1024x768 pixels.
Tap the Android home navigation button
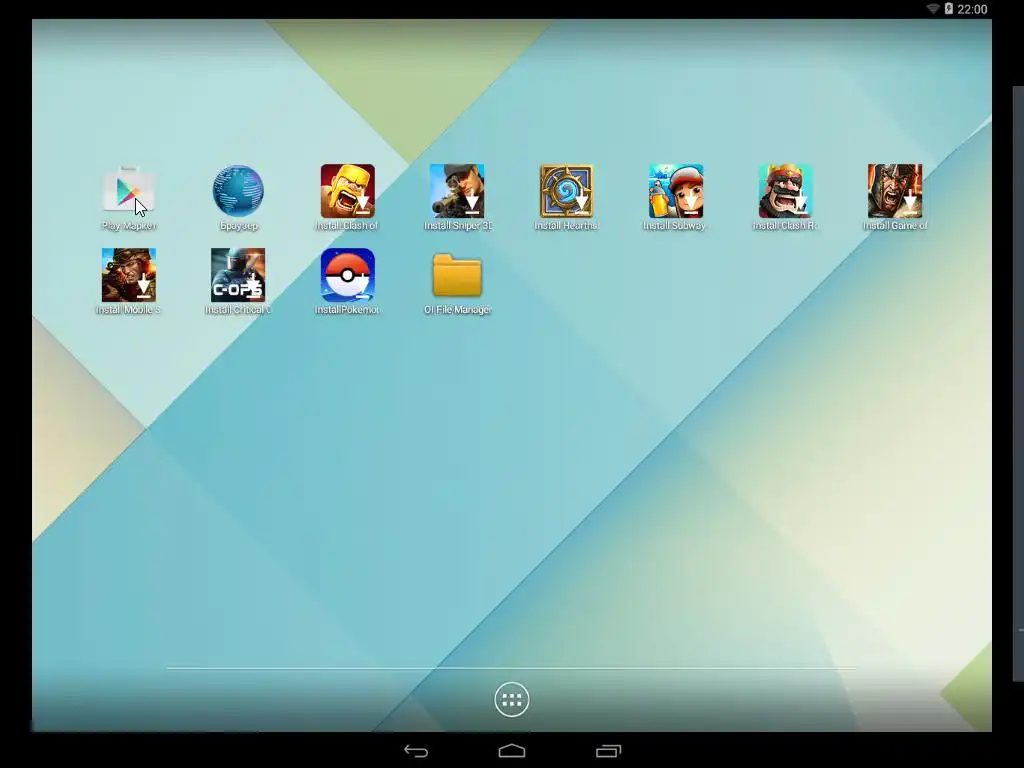point(512,751)
